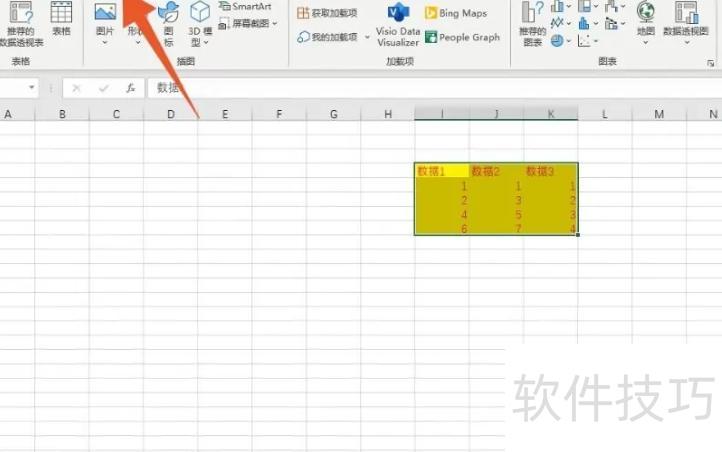This screenshot has width=722, height=452.
Task: Expand the 地图 dropdown arrow
Action: 646,43
